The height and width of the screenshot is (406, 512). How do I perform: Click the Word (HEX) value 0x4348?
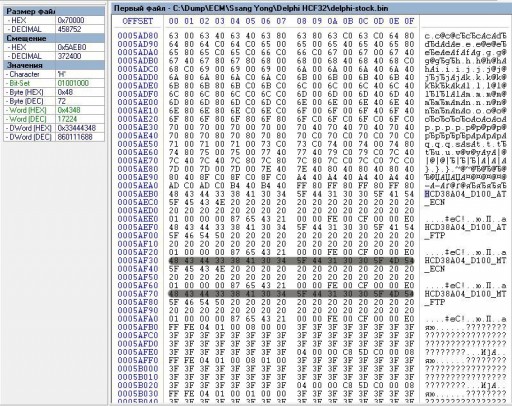click(x=69, y=110)
